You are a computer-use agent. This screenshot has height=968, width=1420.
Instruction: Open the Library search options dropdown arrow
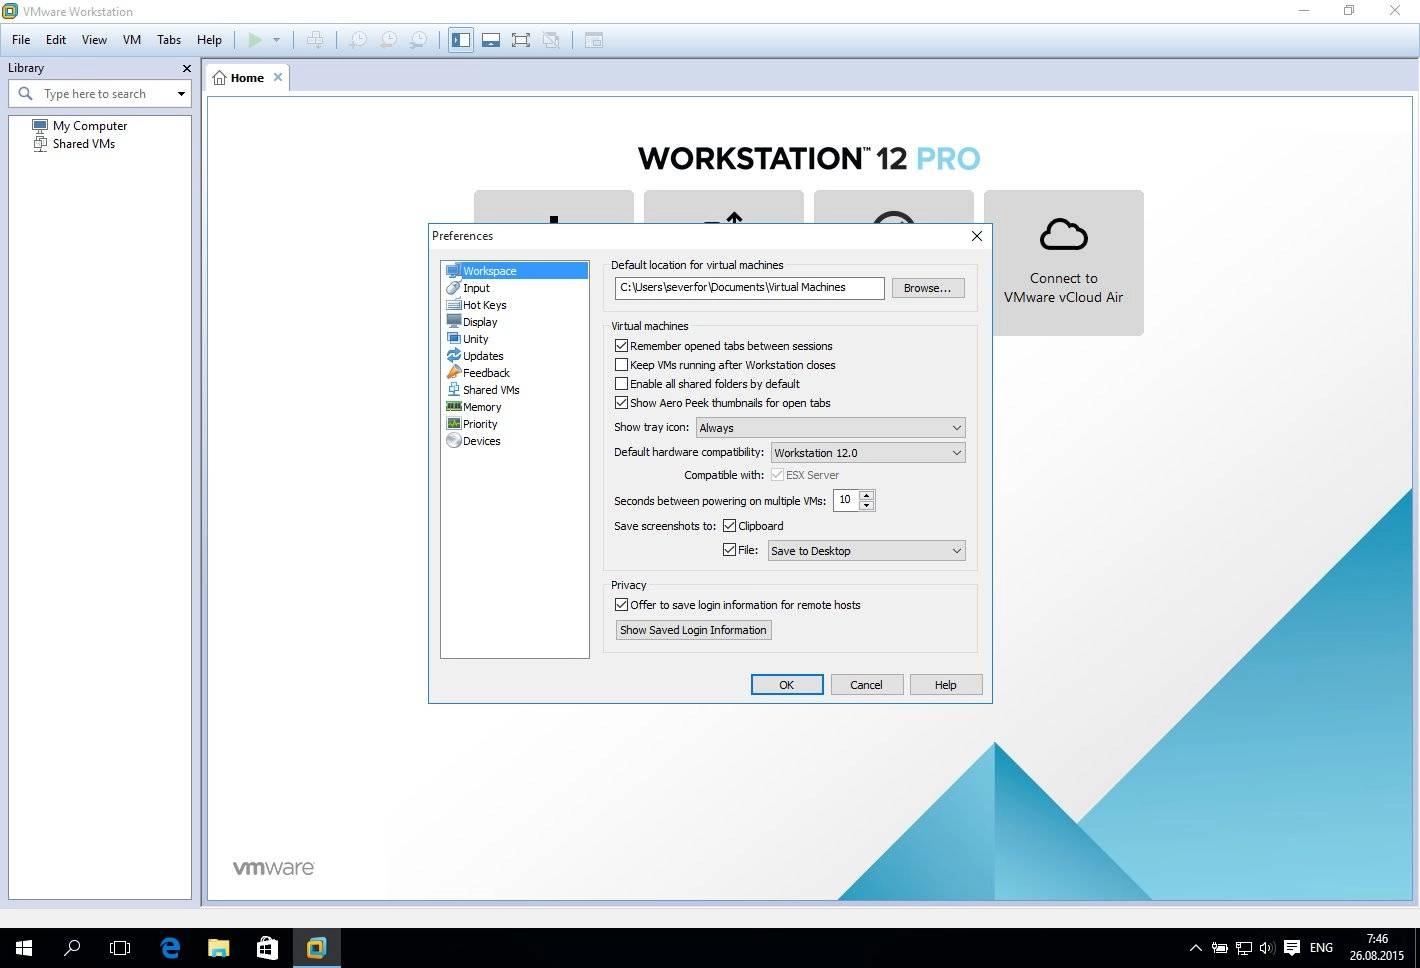(x=181, y=94)
